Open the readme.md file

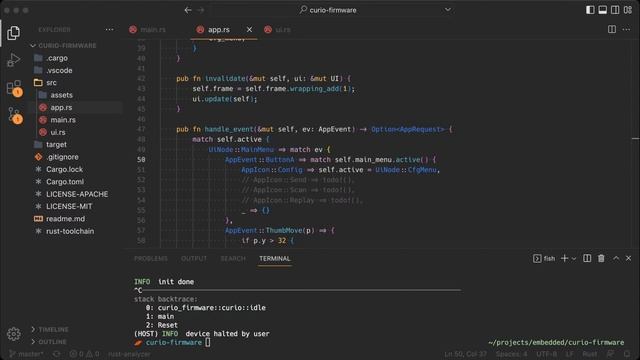66,219
